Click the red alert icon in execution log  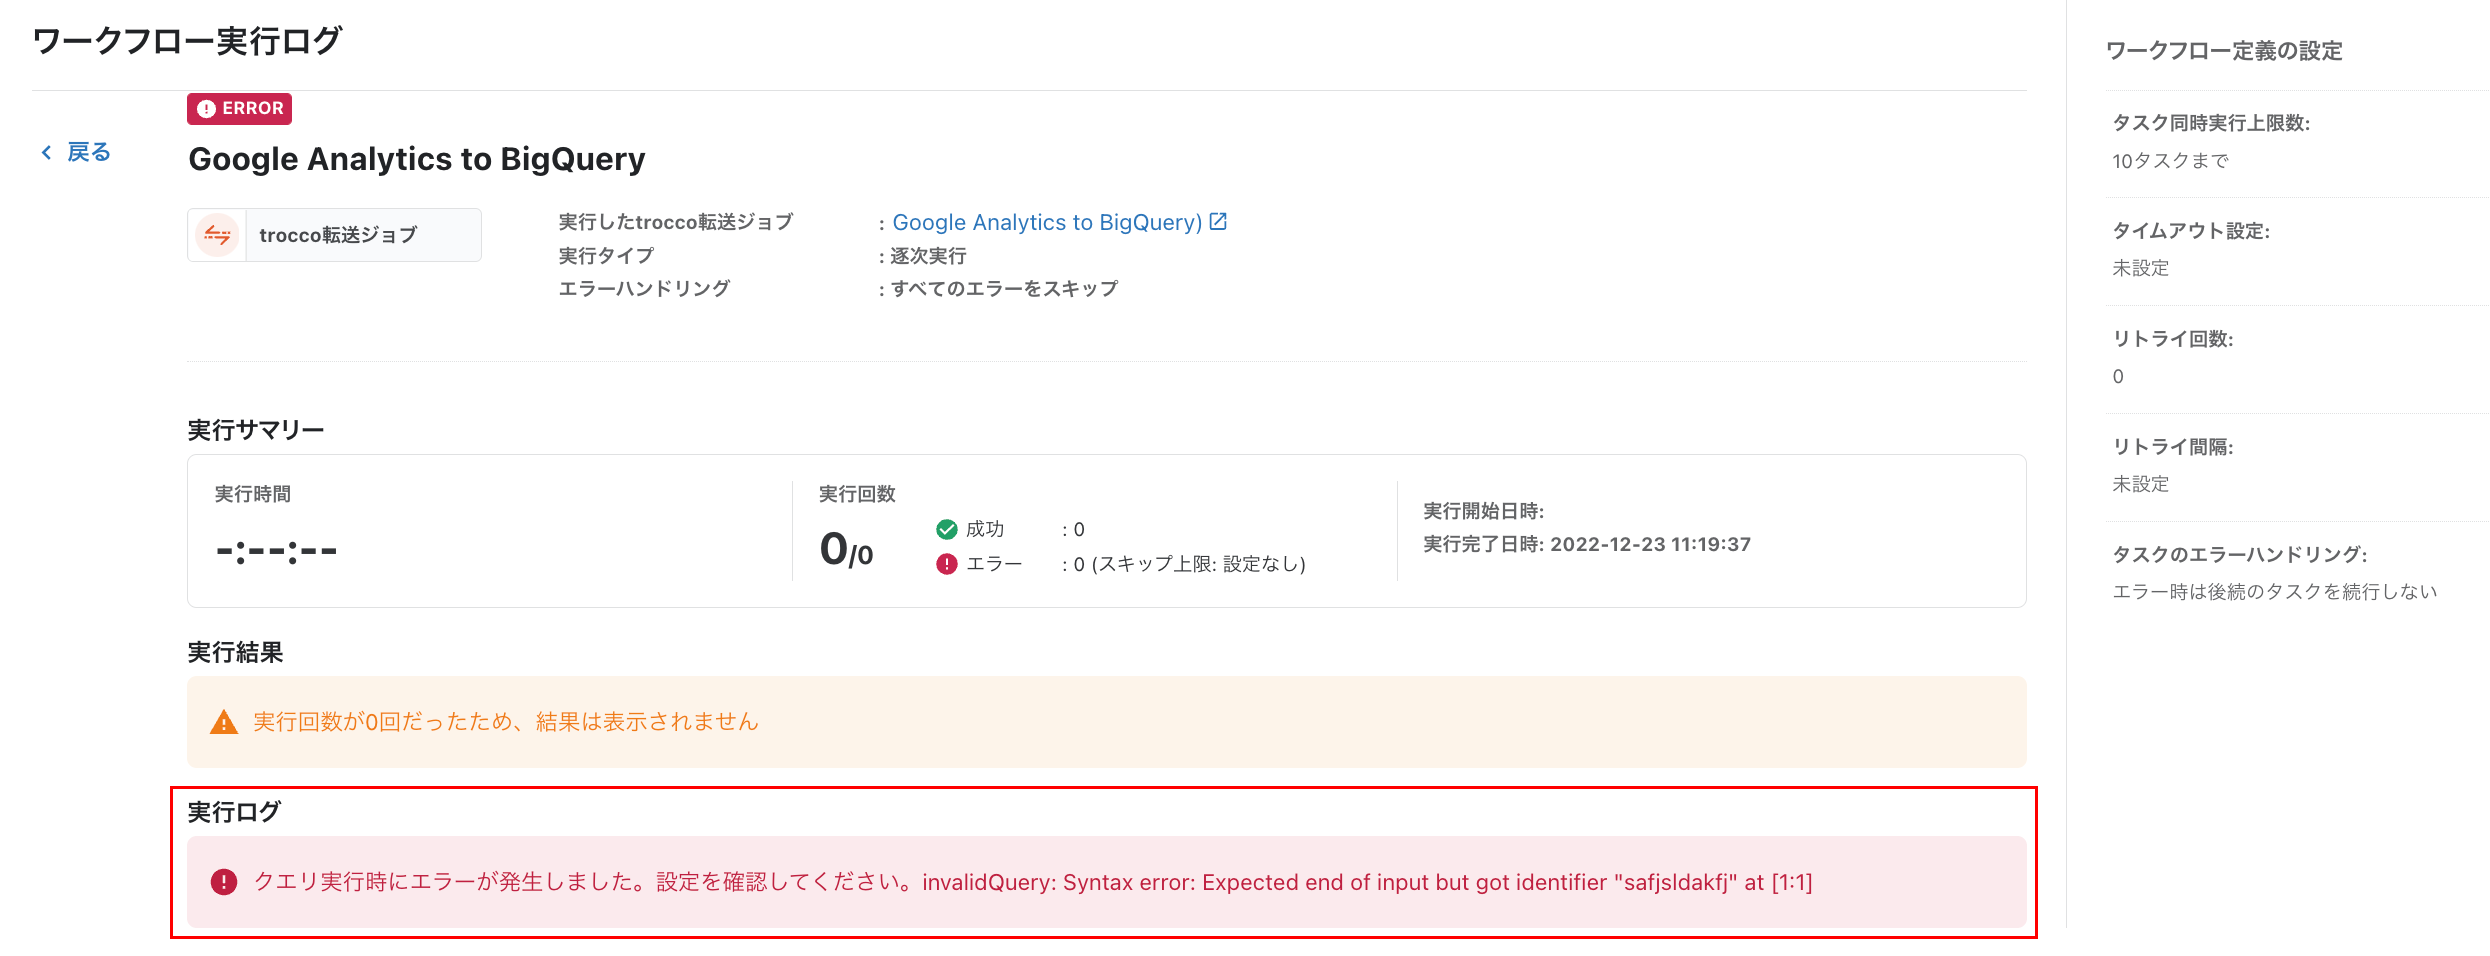(x=224, y=882)
